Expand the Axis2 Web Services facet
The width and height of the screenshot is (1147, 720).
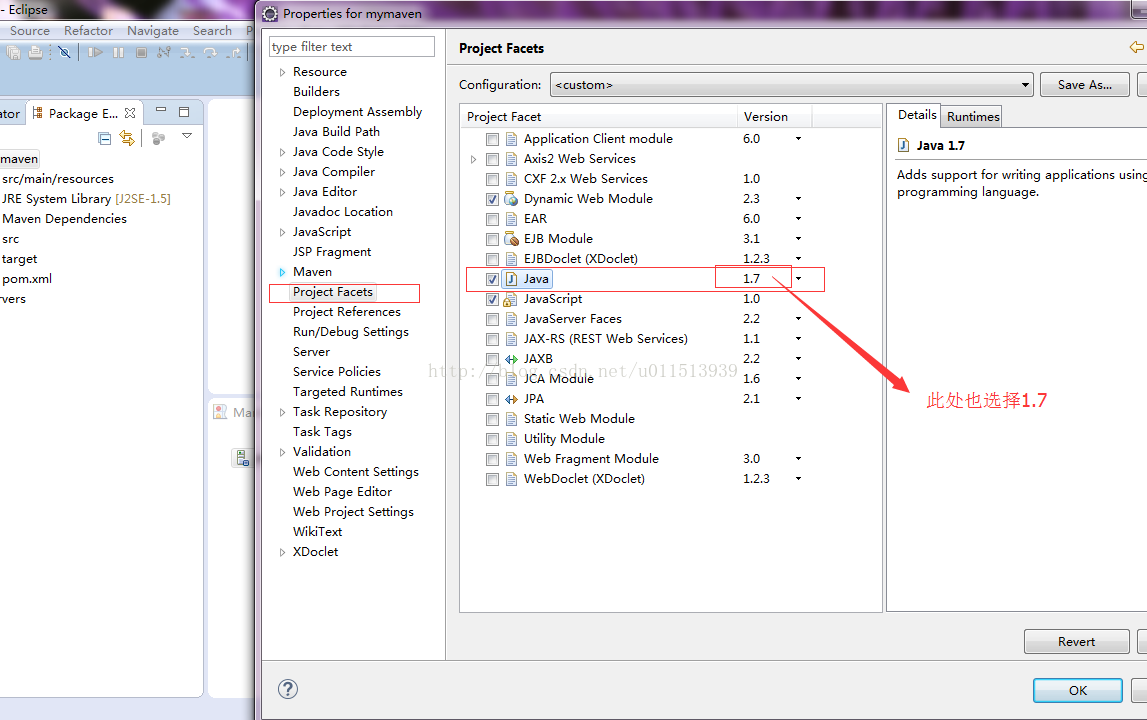point(473,160)
